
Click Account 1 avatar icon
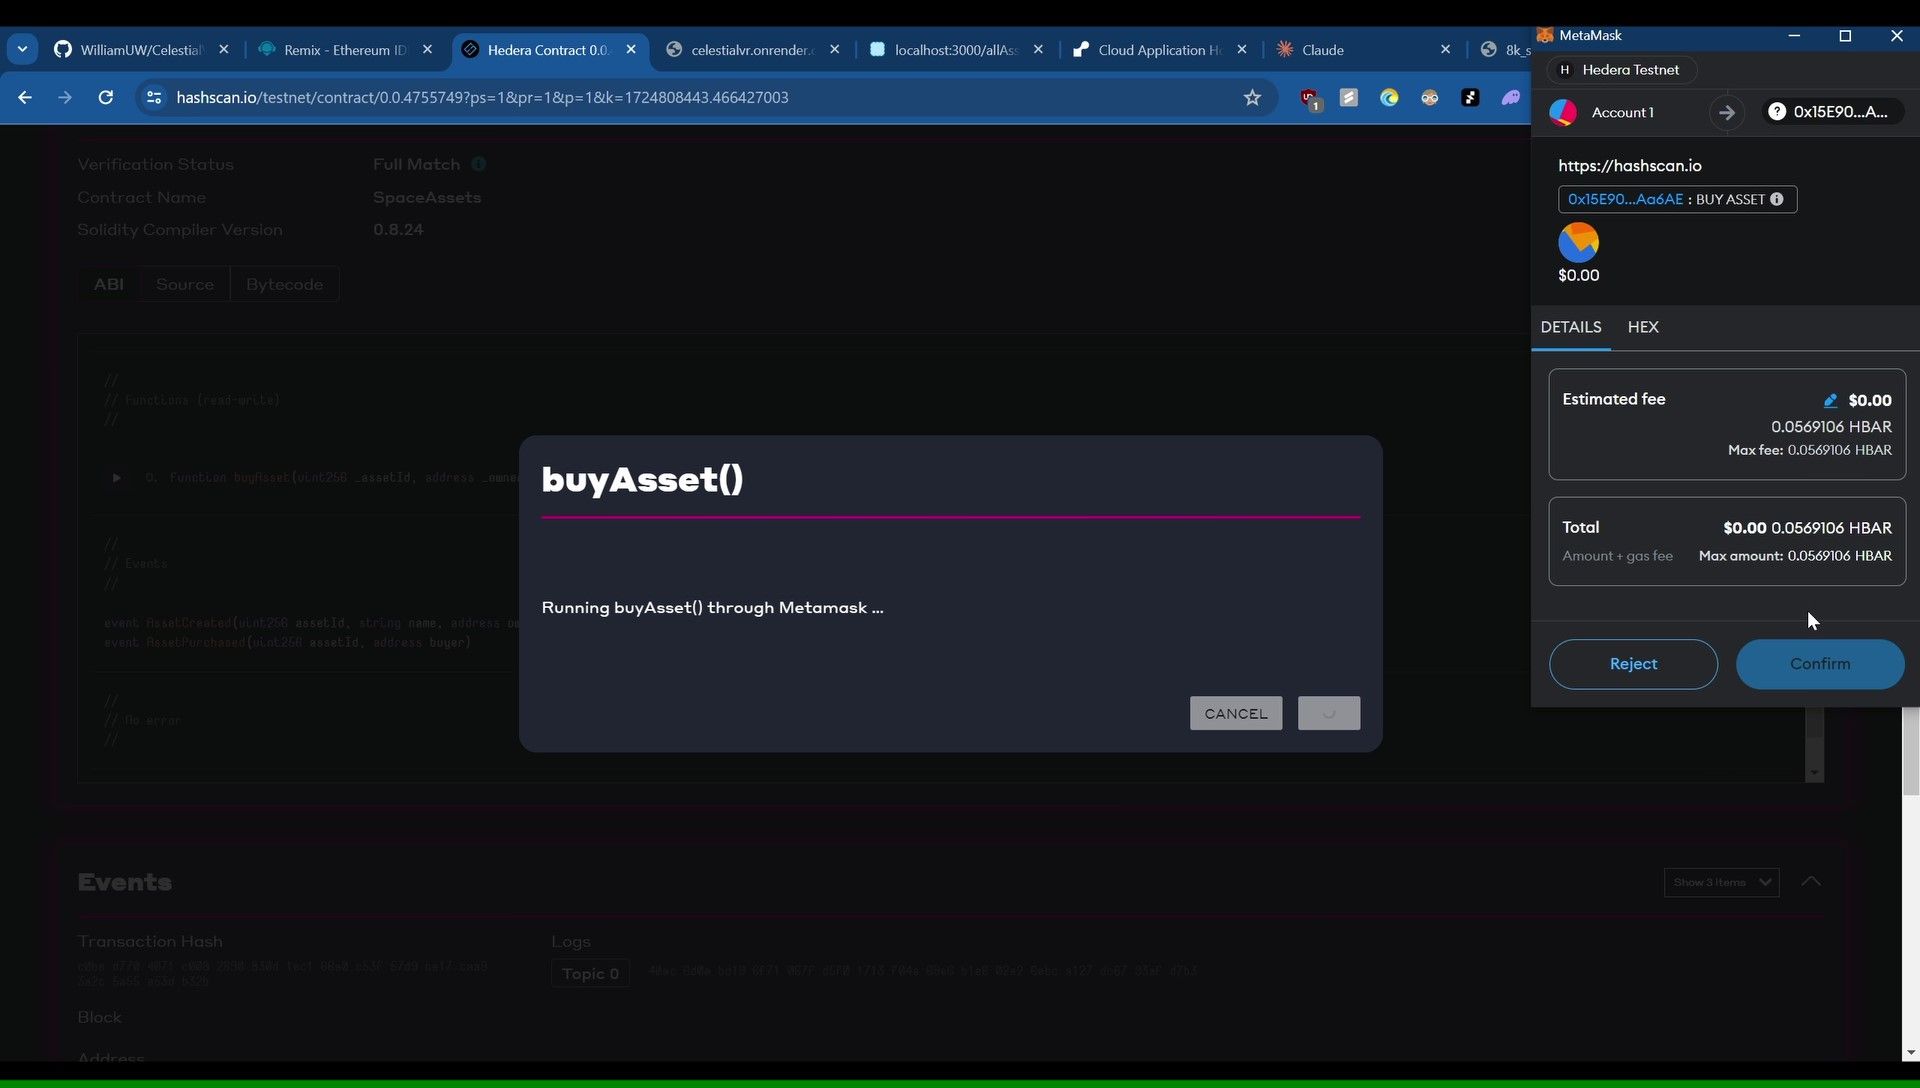[1563, 112]
